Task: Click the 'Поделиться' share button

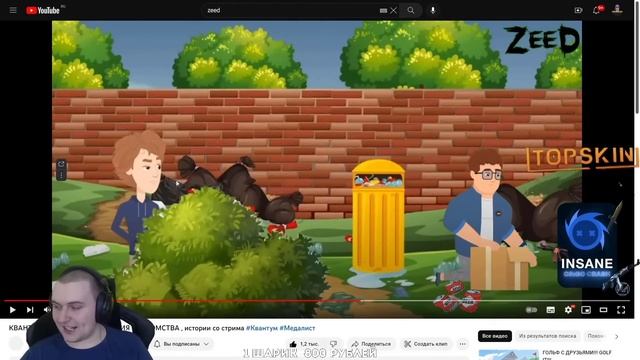Action: 371,344
